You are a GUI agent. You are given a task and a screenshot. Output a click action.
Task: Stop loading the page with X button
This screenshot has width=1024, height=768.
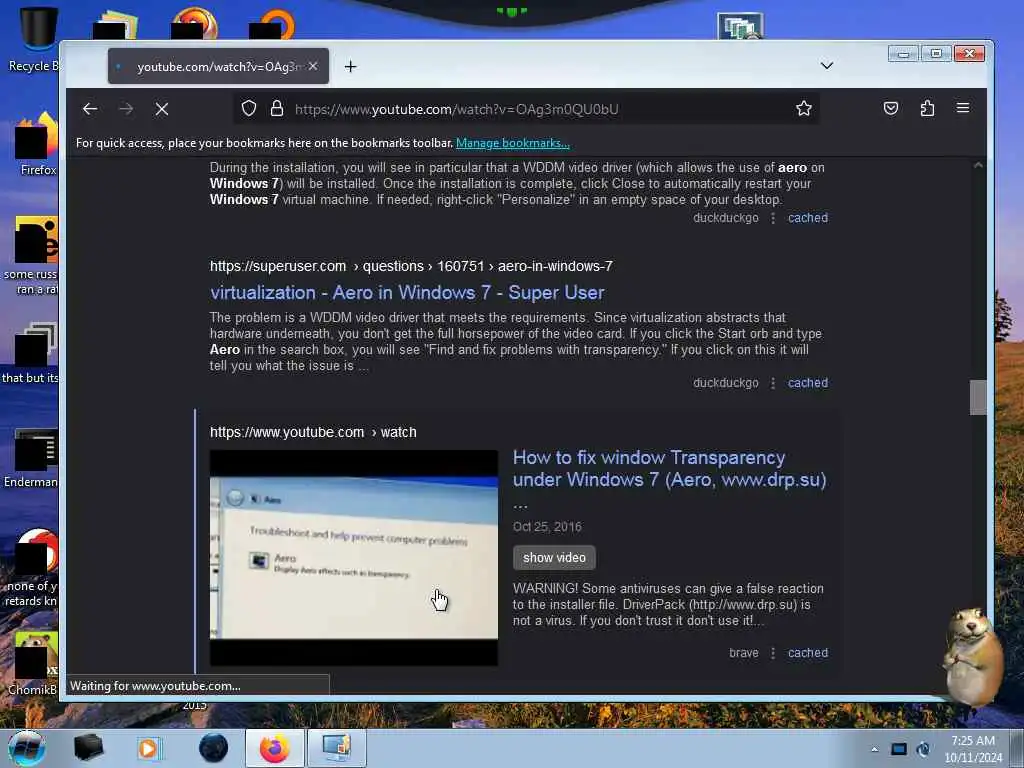(x=162, y=109)
